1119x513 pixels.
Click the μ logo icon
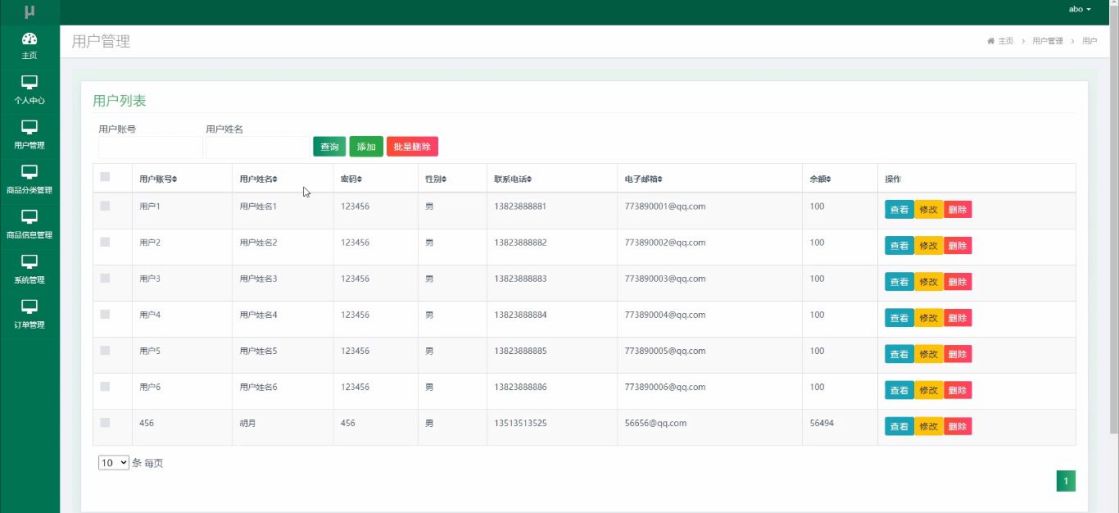[29, 11]
